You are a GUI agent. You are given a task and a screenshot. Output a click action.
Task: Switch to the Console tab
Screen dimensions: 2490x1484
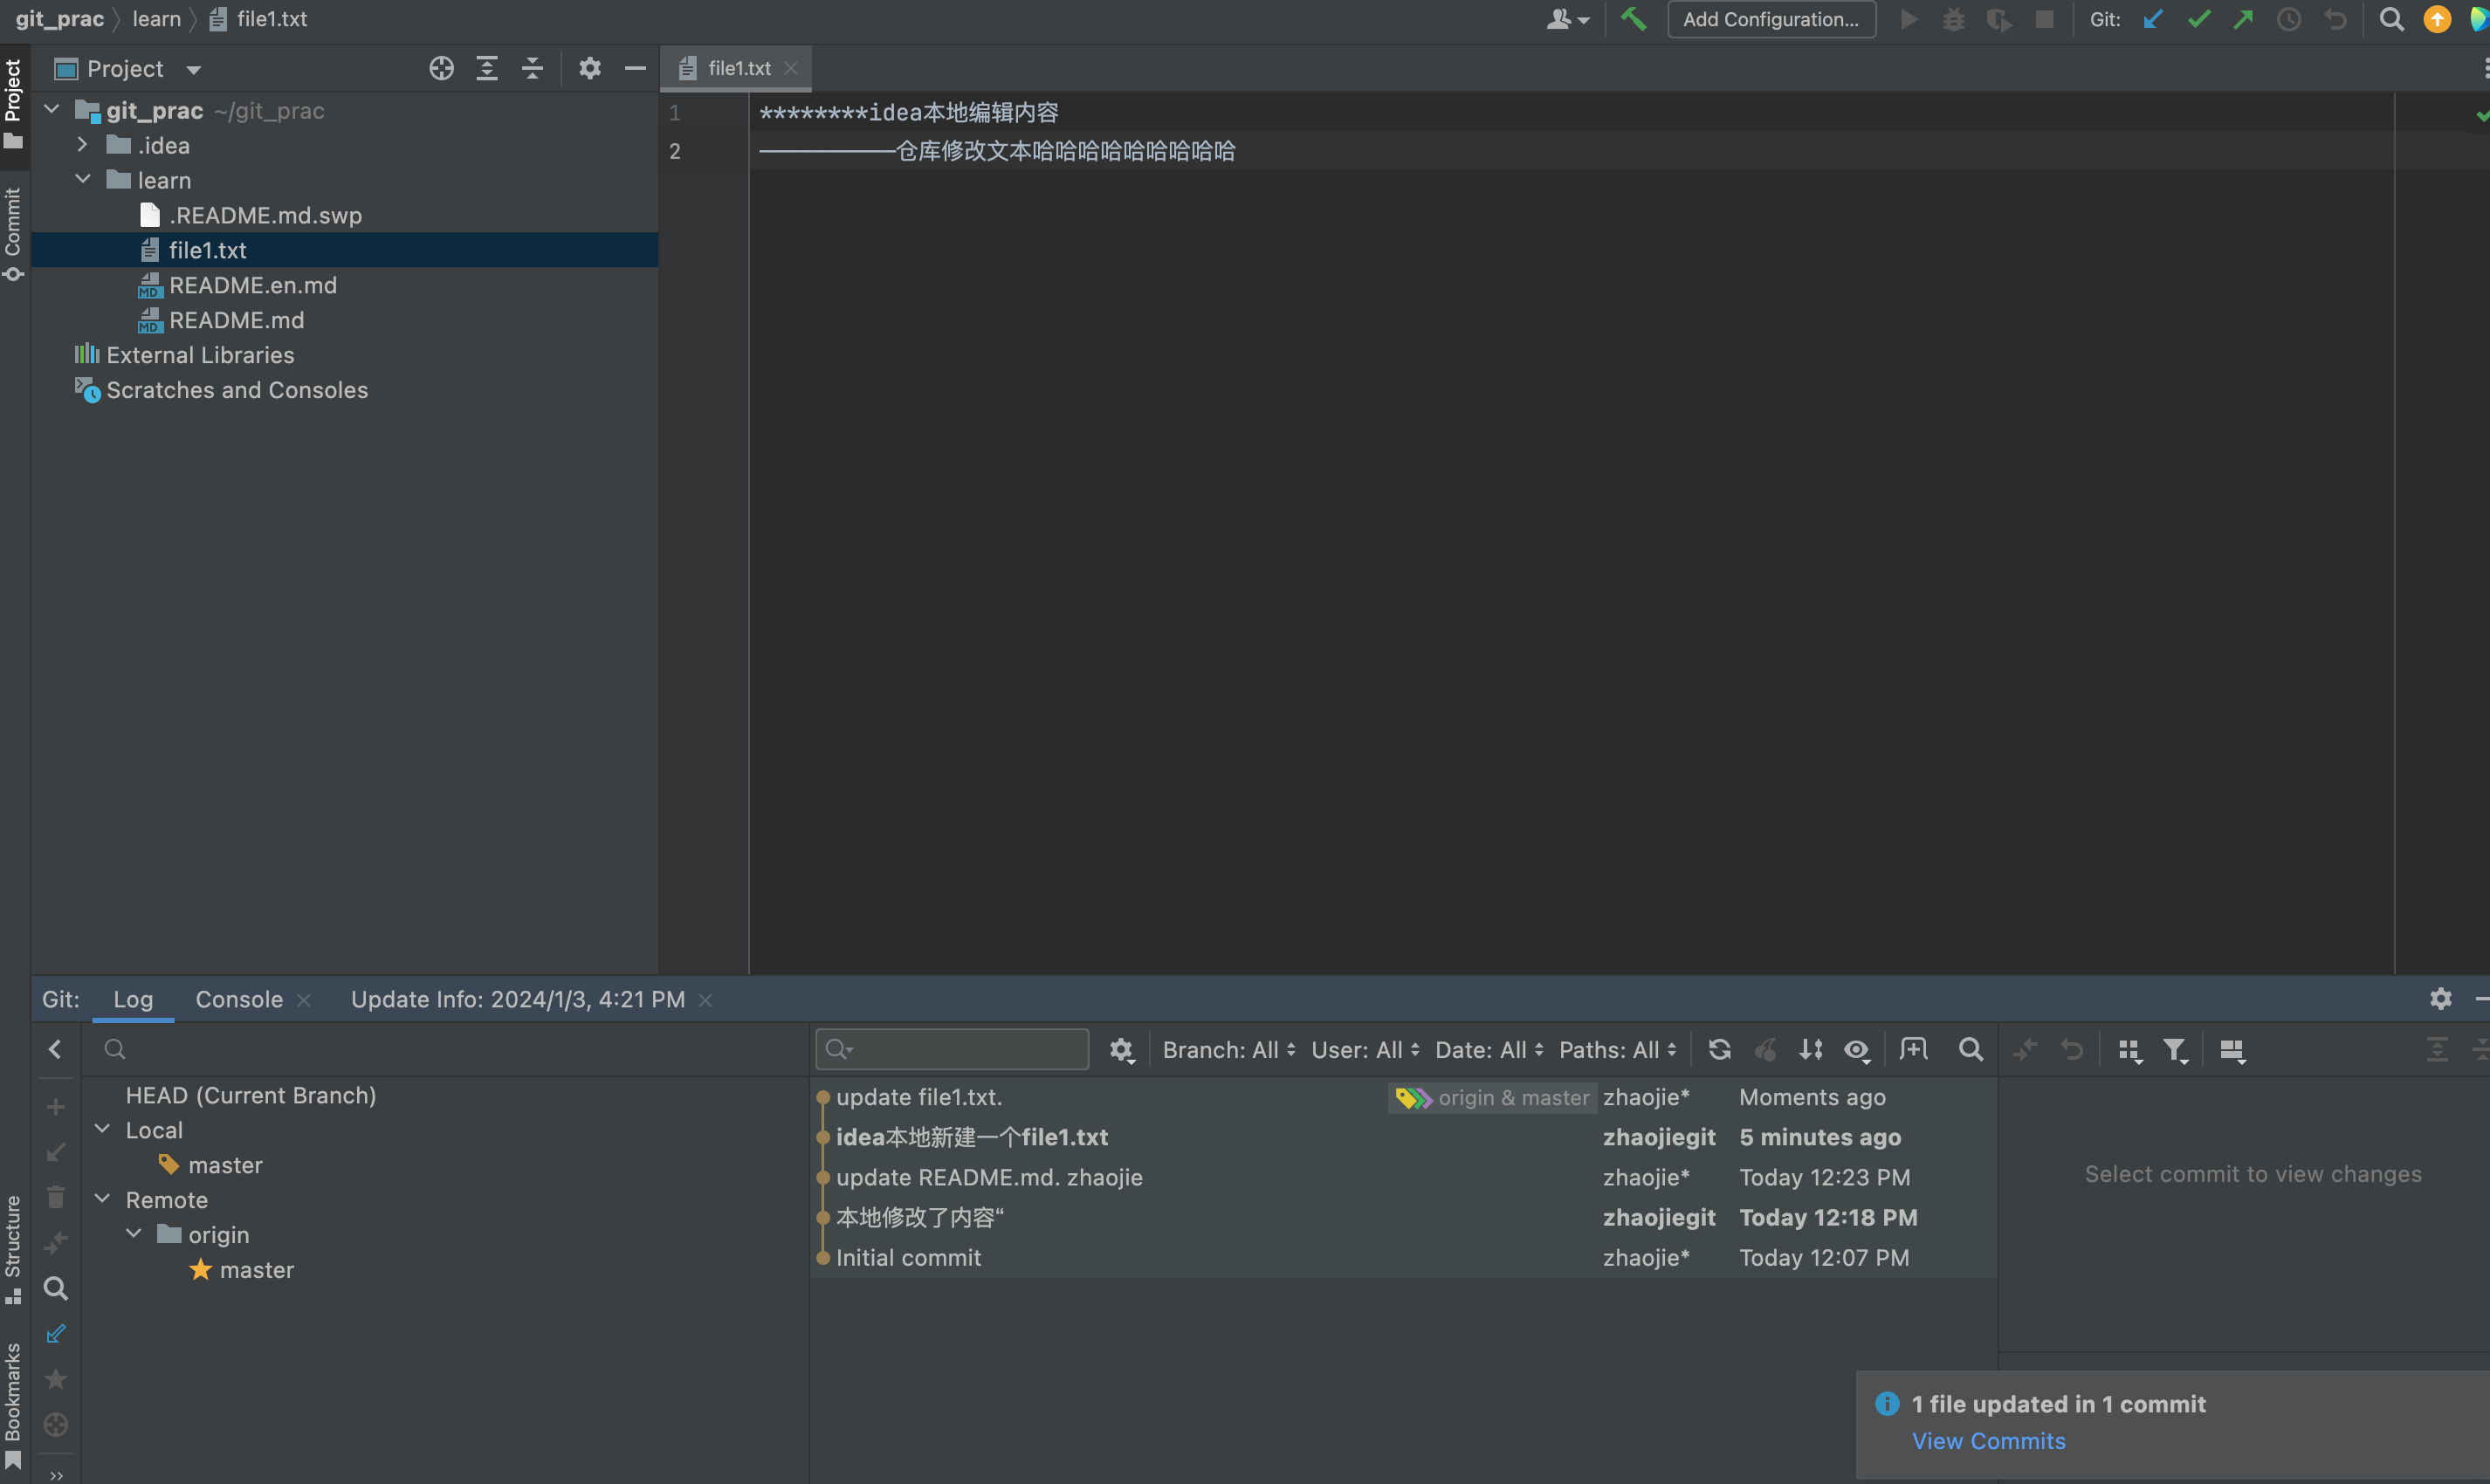pos(239,999)
